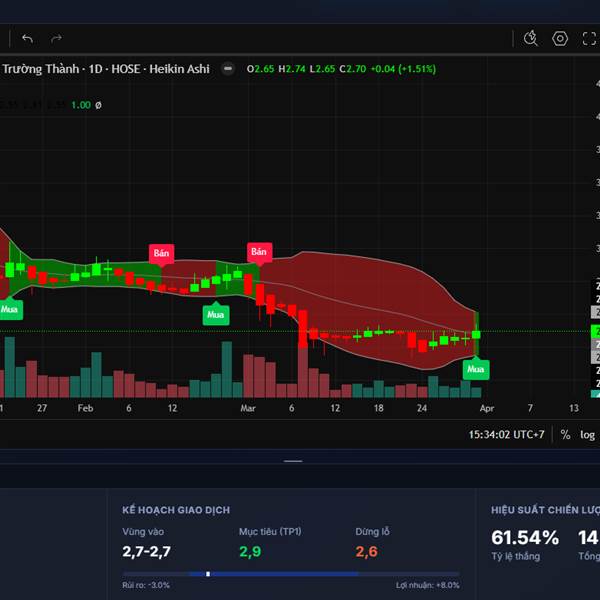Open the quick search lightning icon
Image resolution: width=600 pixels, height=600 pixels.
pyautogui.click(x=531, y=38)
